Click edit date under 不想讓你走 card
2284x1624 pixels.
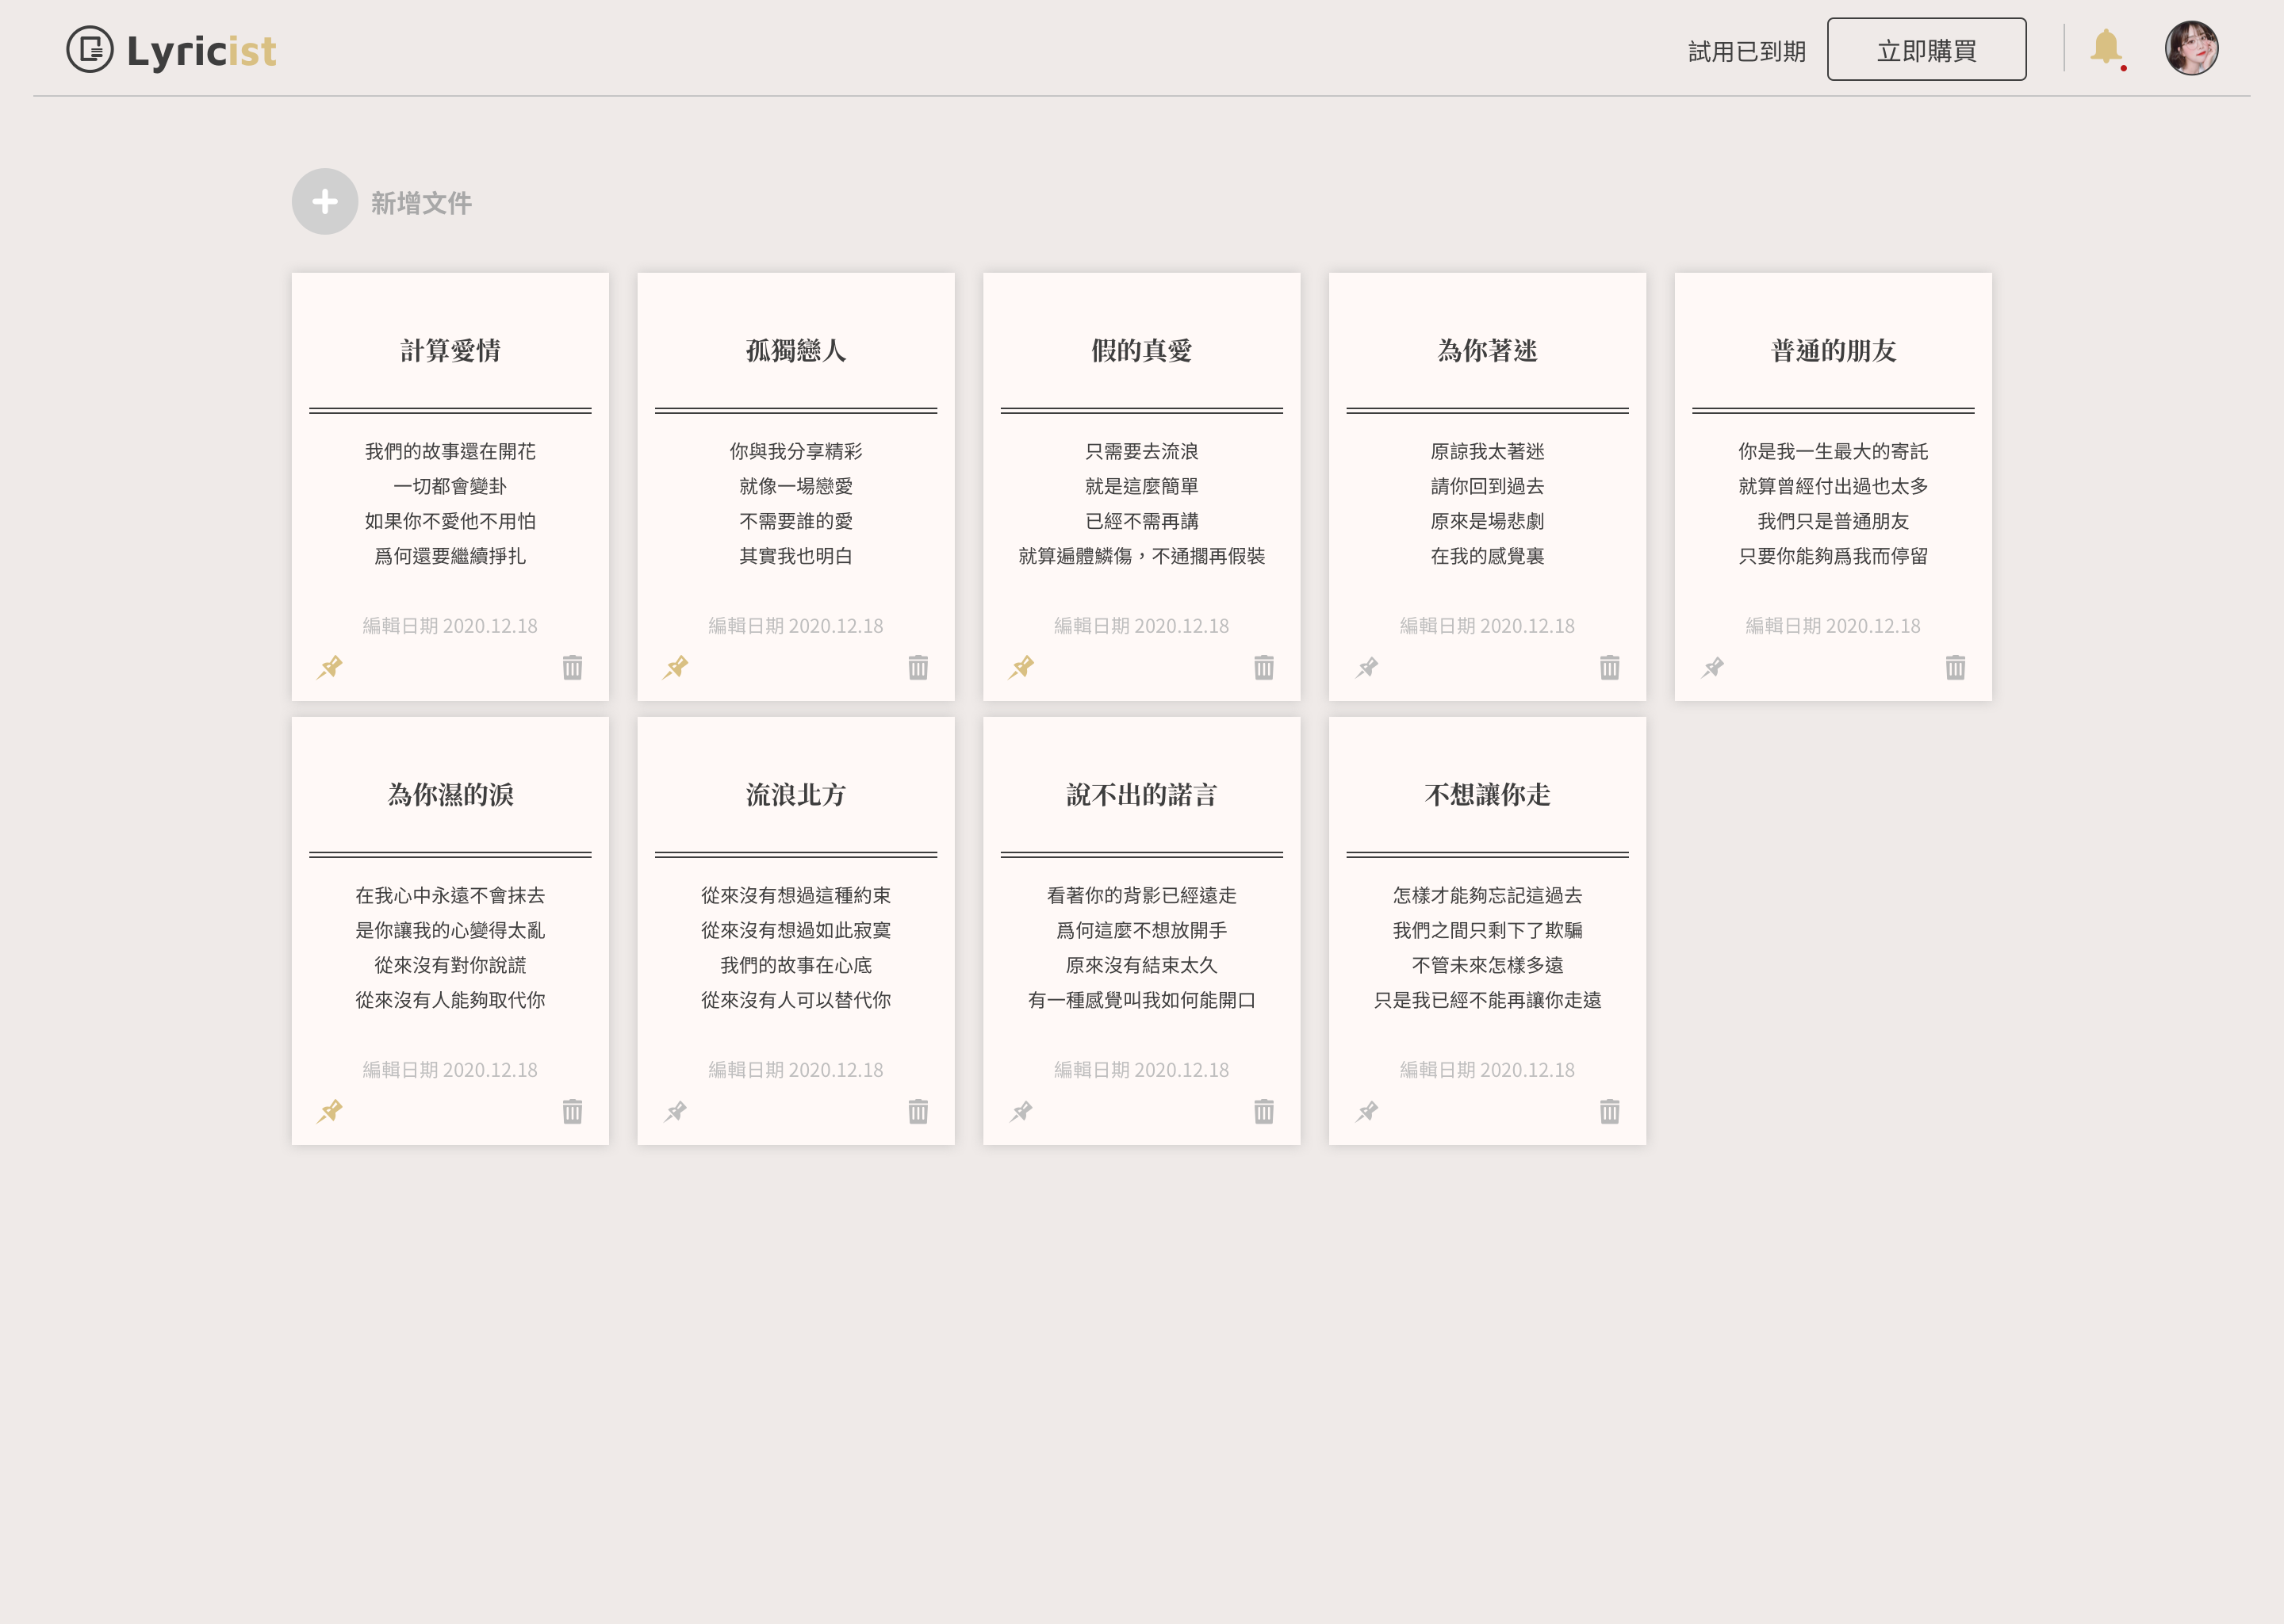1487,1070
